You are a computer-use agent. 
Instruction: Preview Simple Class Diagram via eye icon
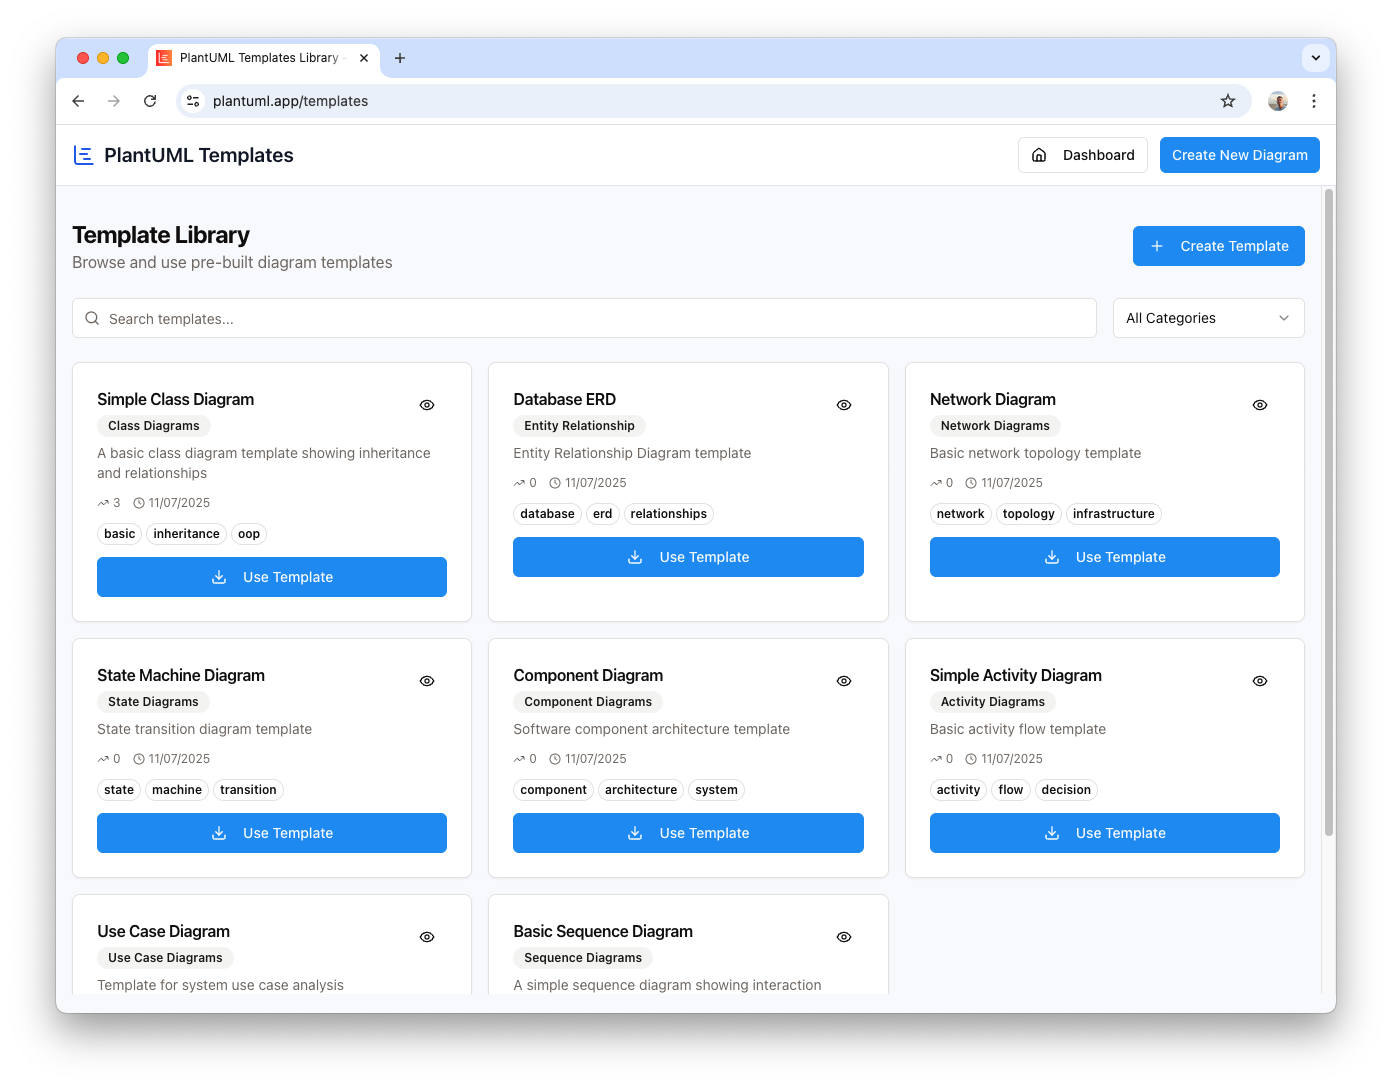click(x=427, y=405)
